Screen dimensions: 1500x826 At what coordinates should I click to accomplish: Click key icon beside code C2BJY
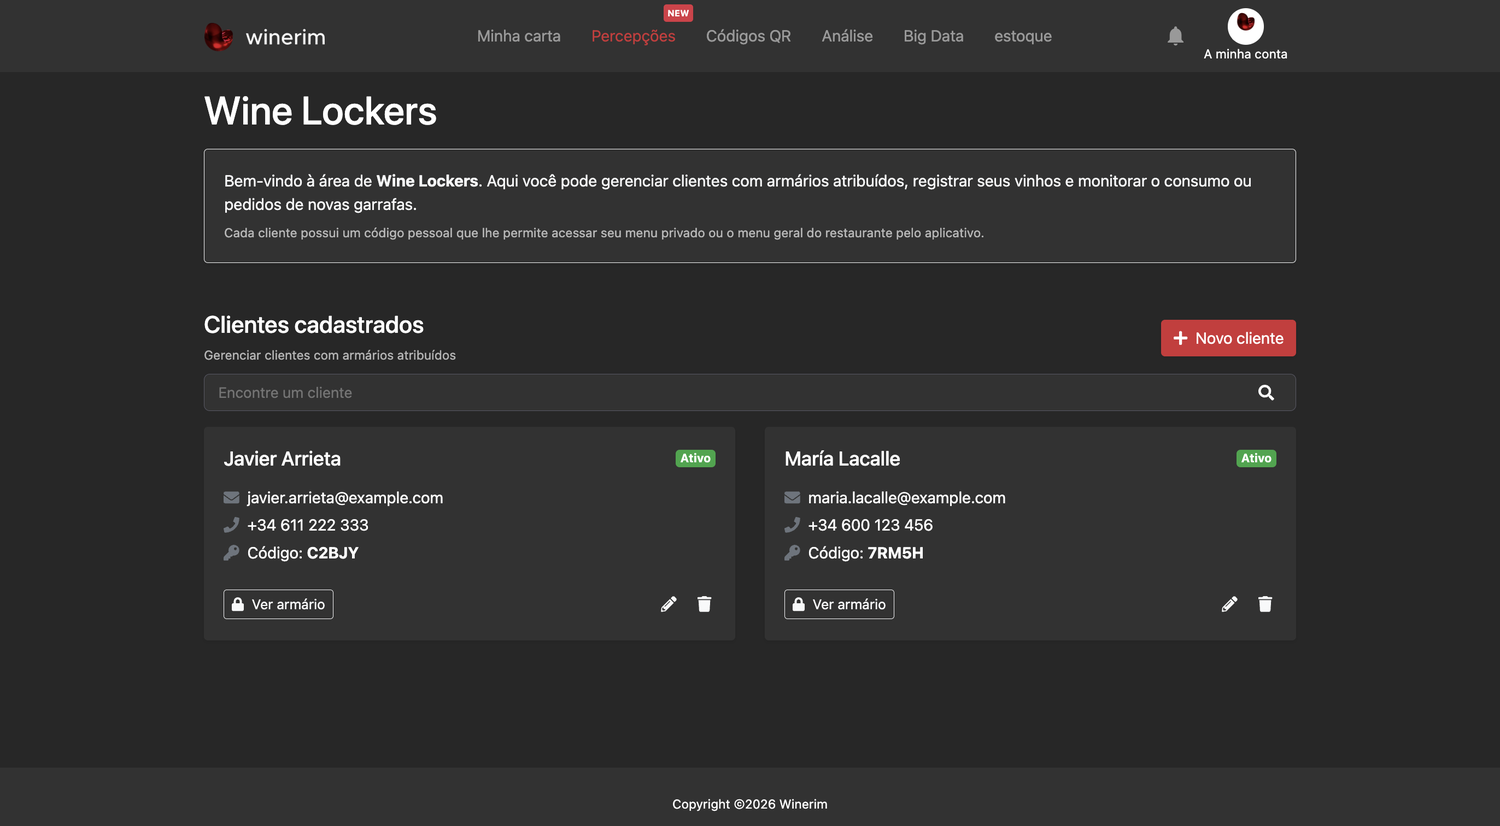click(x=231, y=553)
